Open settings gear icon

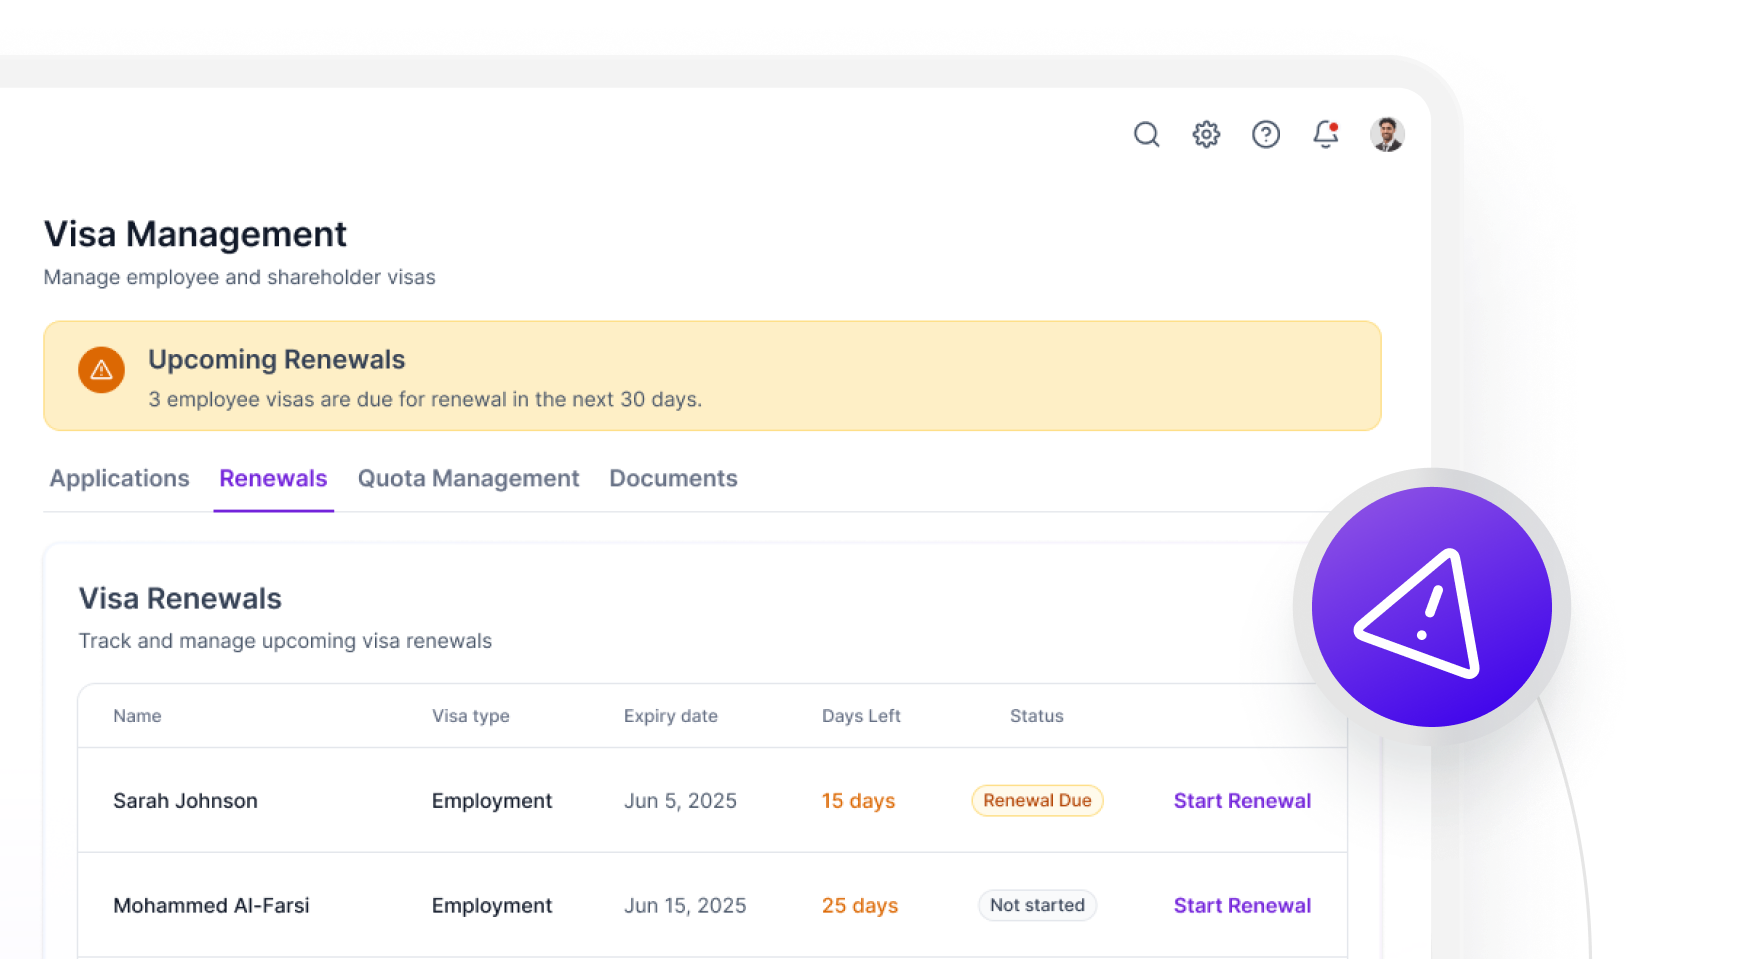[x=1206, y=134]
